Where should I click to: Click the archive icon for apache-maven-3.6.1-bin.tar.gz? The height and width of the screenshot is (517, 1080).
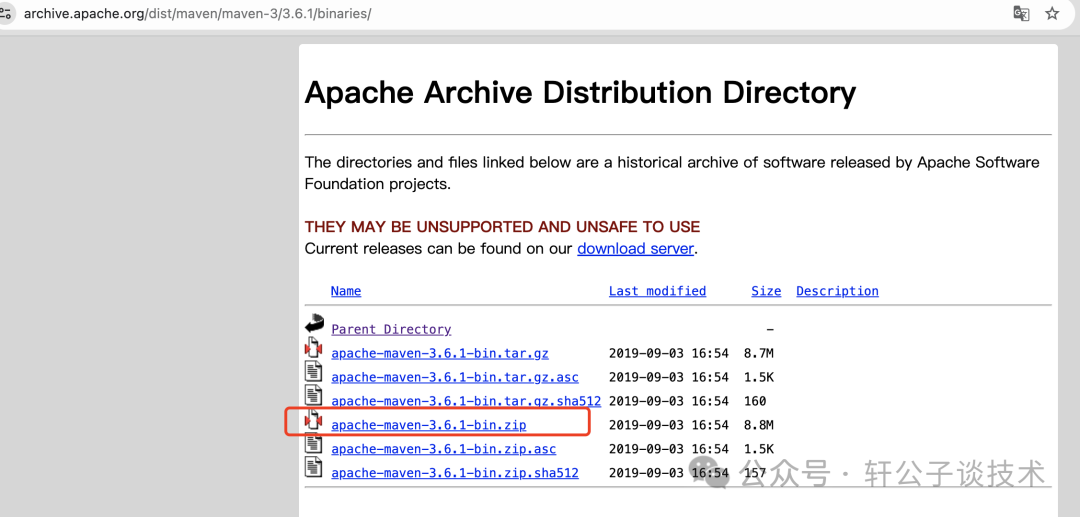314,346
